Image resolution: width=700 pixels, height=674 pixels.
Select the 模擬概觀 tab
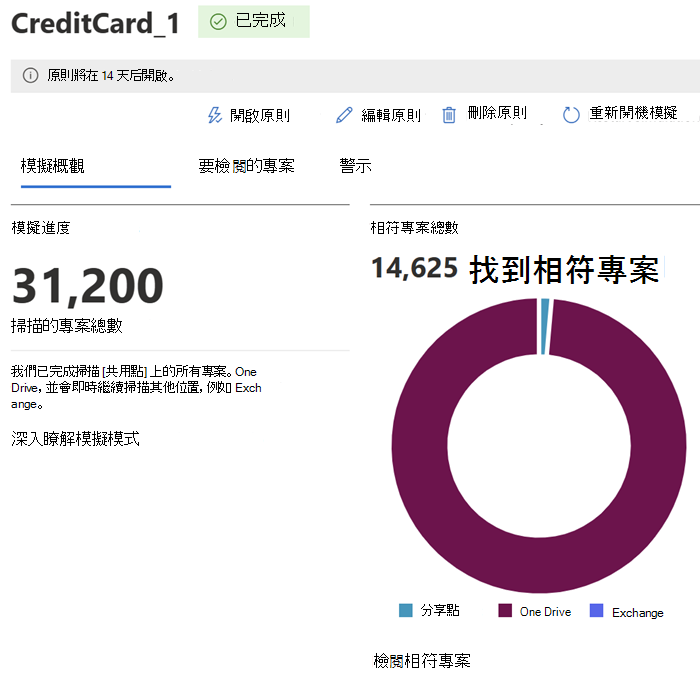pyautogui.click(x=52, y=166)
